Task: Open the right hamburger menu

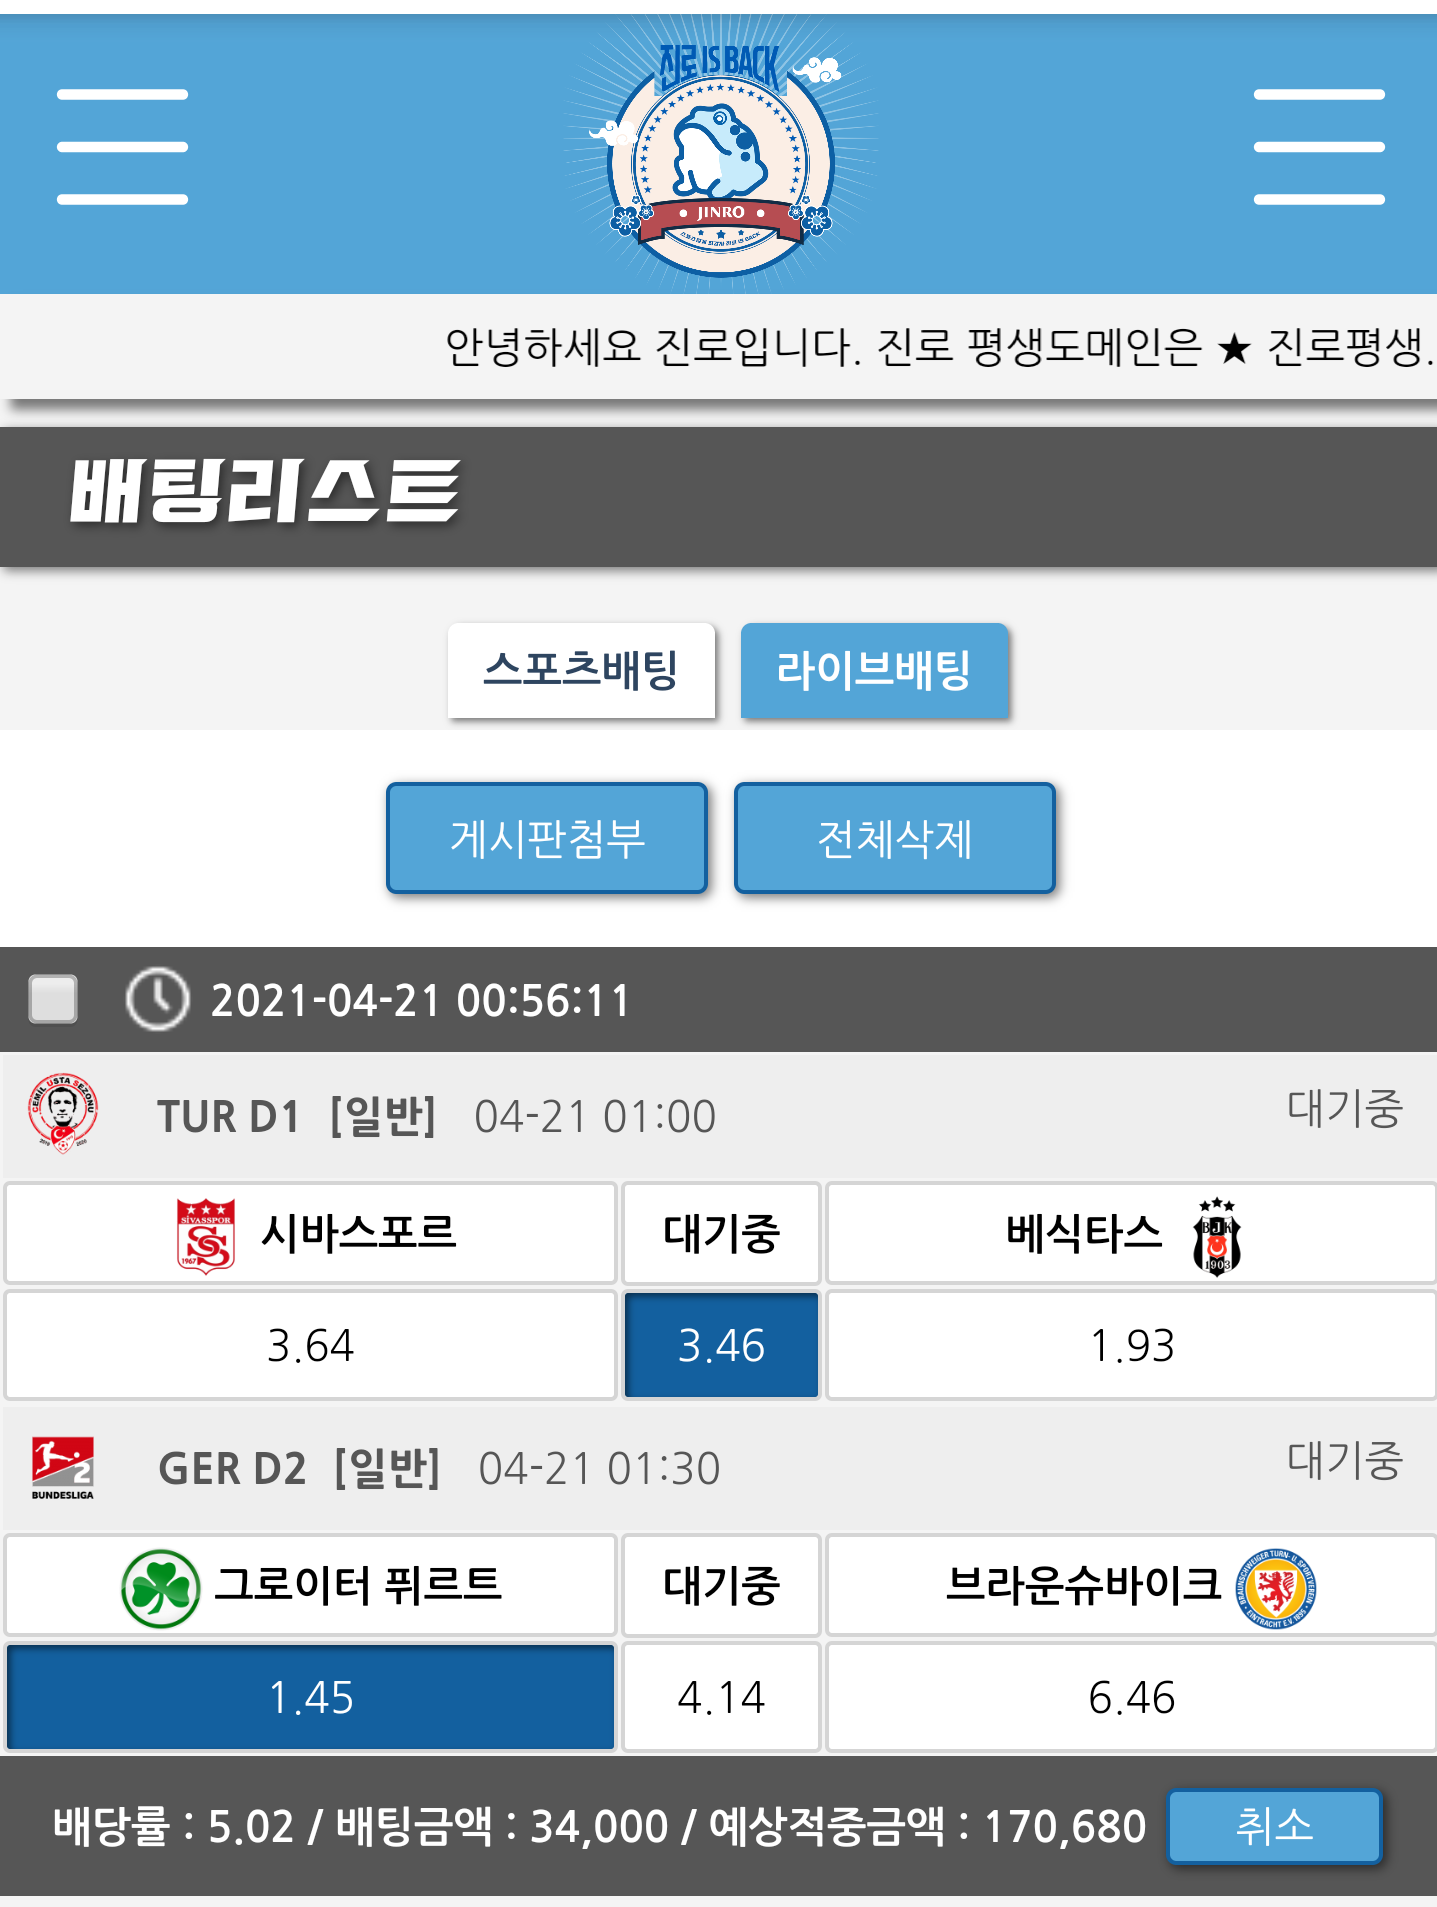Action: (1319, 147)
